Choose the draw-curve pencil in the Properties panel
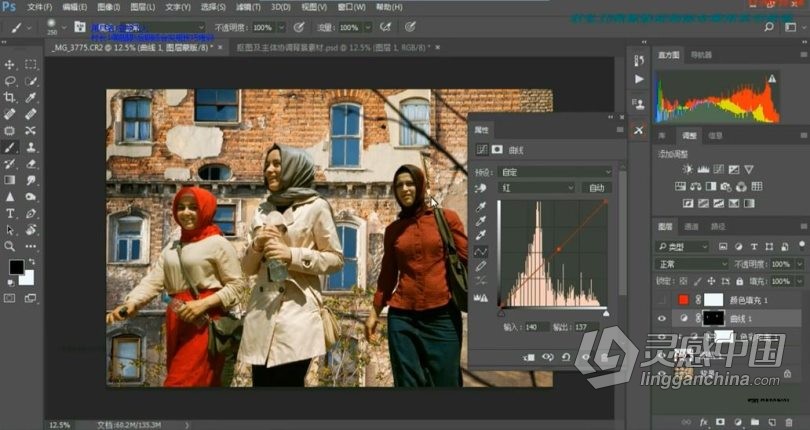The image size is (810, 430). pyautogui.click(x=480, y=266)
